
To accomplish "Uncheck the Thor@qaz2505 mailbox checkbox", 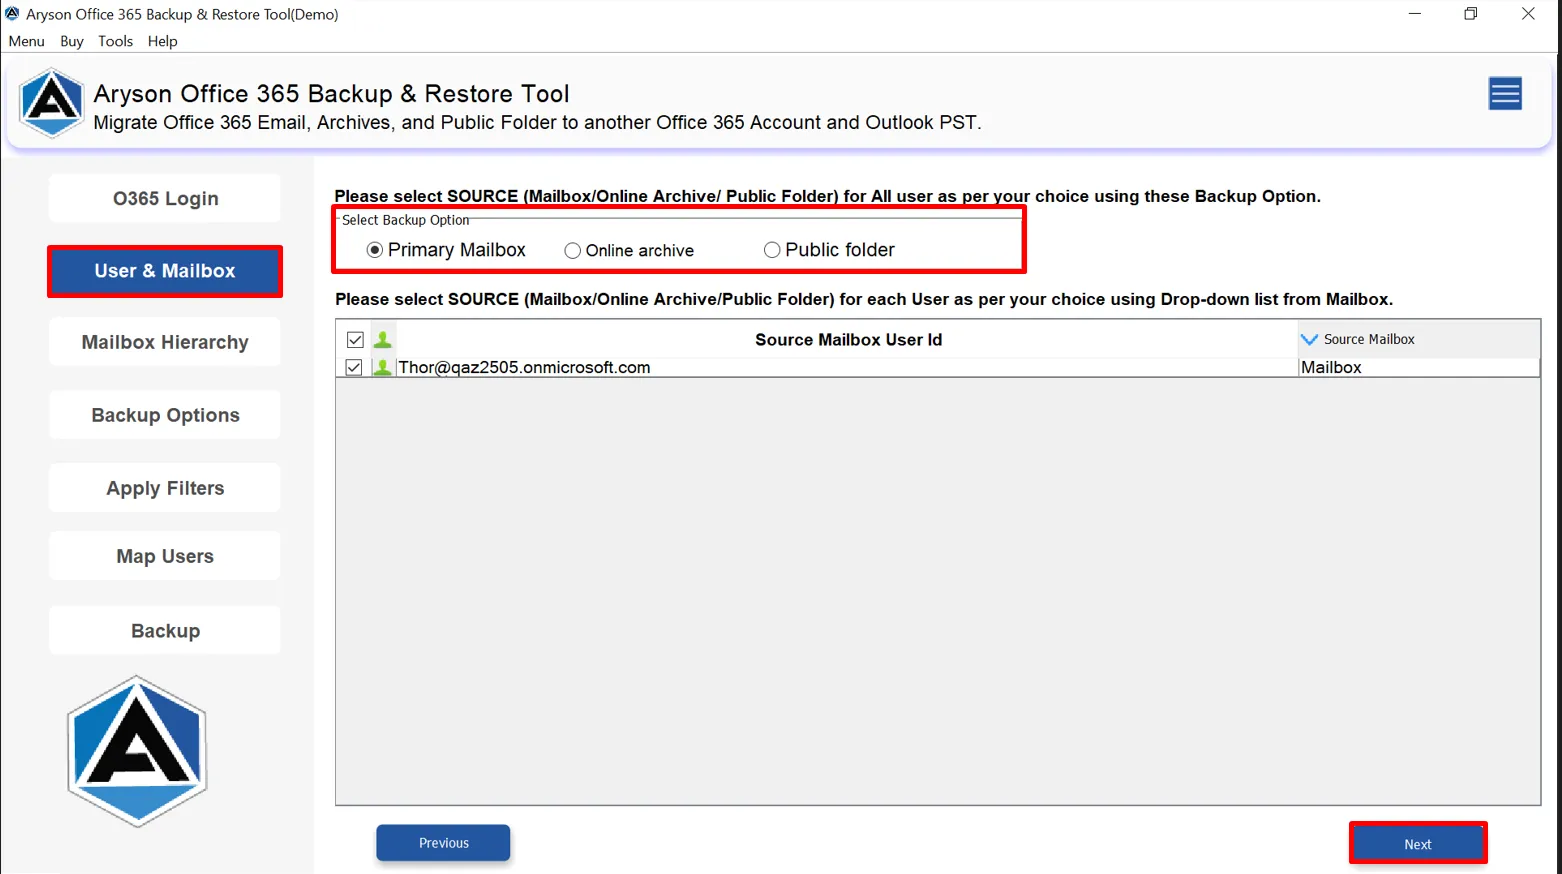I will (x=354, y=368).
